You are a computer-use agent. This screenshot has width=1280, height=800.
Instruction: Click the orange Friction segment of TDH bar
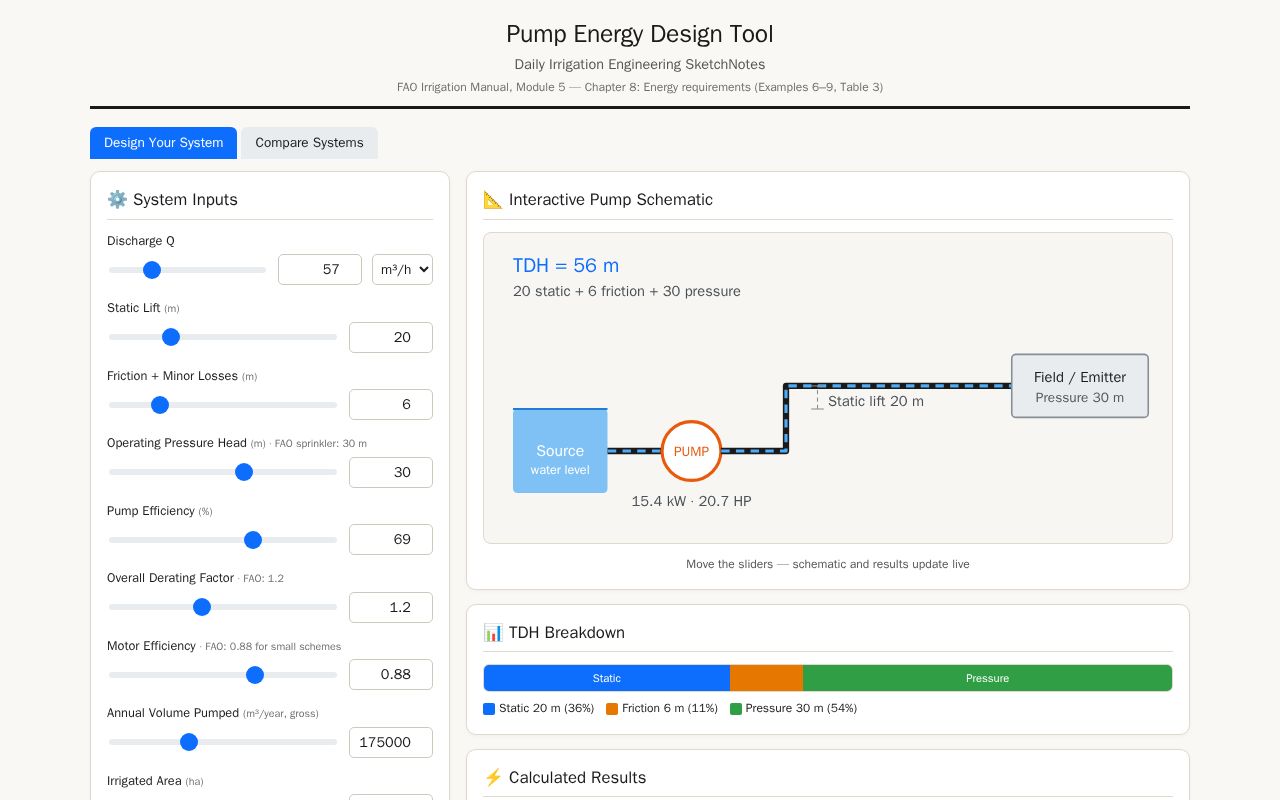pos(766,678)
